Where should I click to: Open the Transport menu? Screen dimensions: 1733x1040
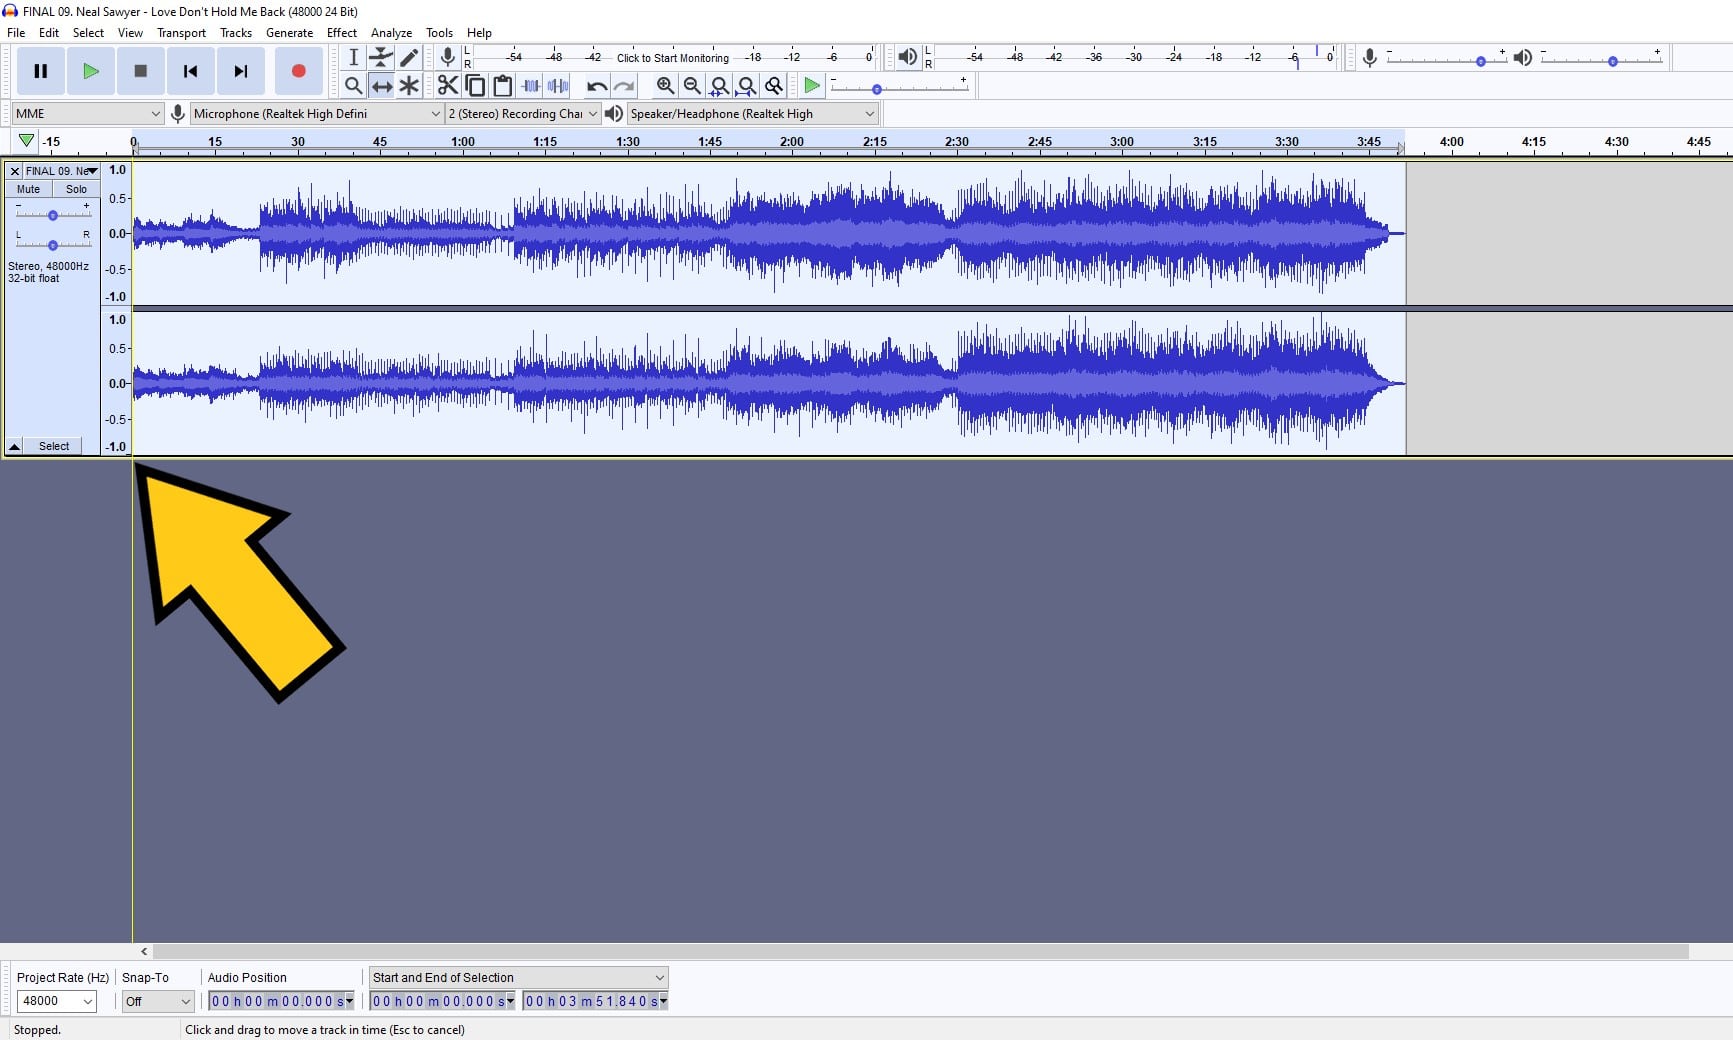pos(180,32)
